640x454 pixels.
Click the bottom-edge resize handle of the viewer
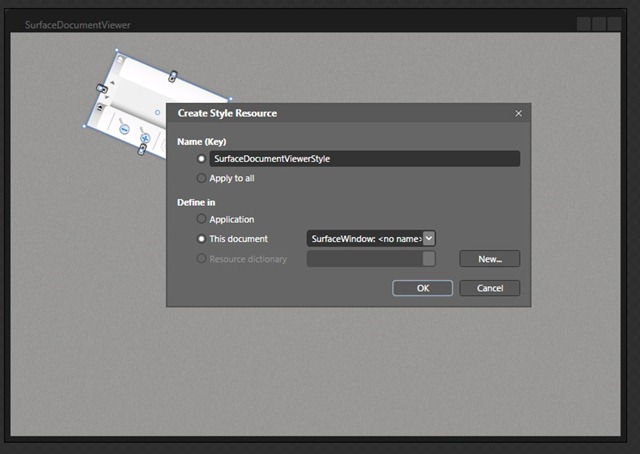click(142, 150)
